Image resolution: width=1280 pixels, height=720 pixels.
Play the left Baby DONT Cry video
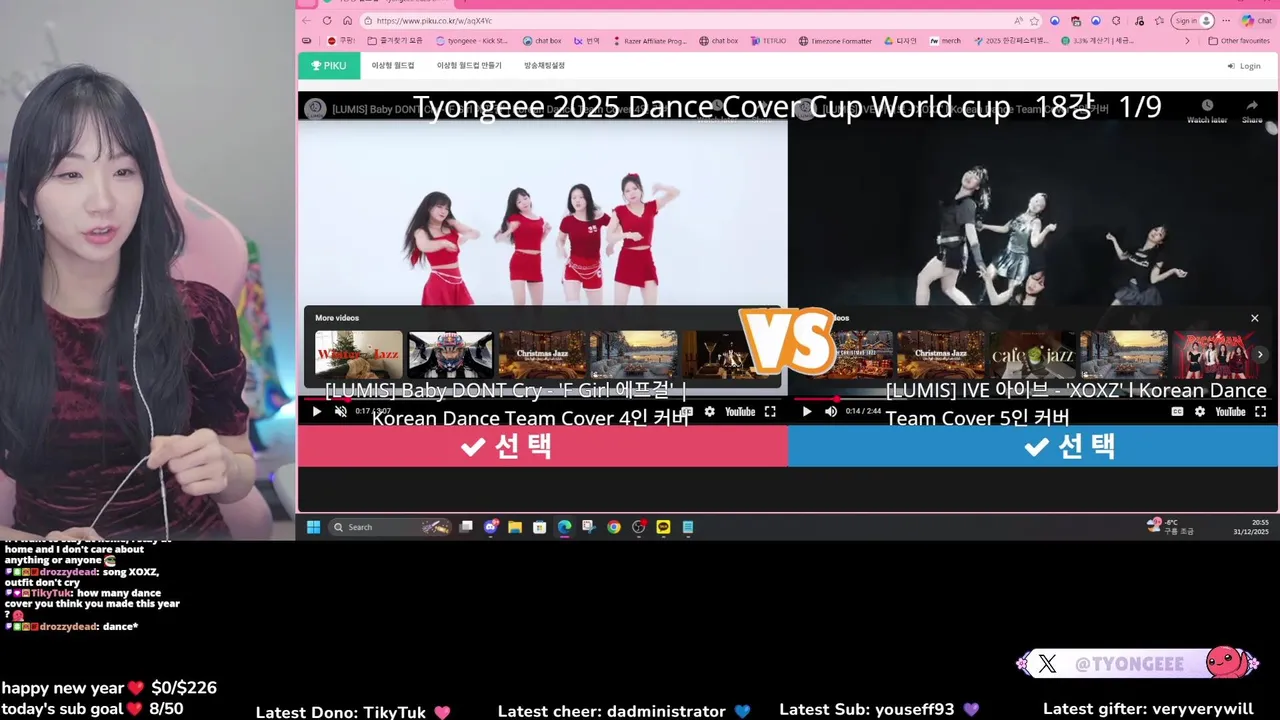tap(317, 411)
